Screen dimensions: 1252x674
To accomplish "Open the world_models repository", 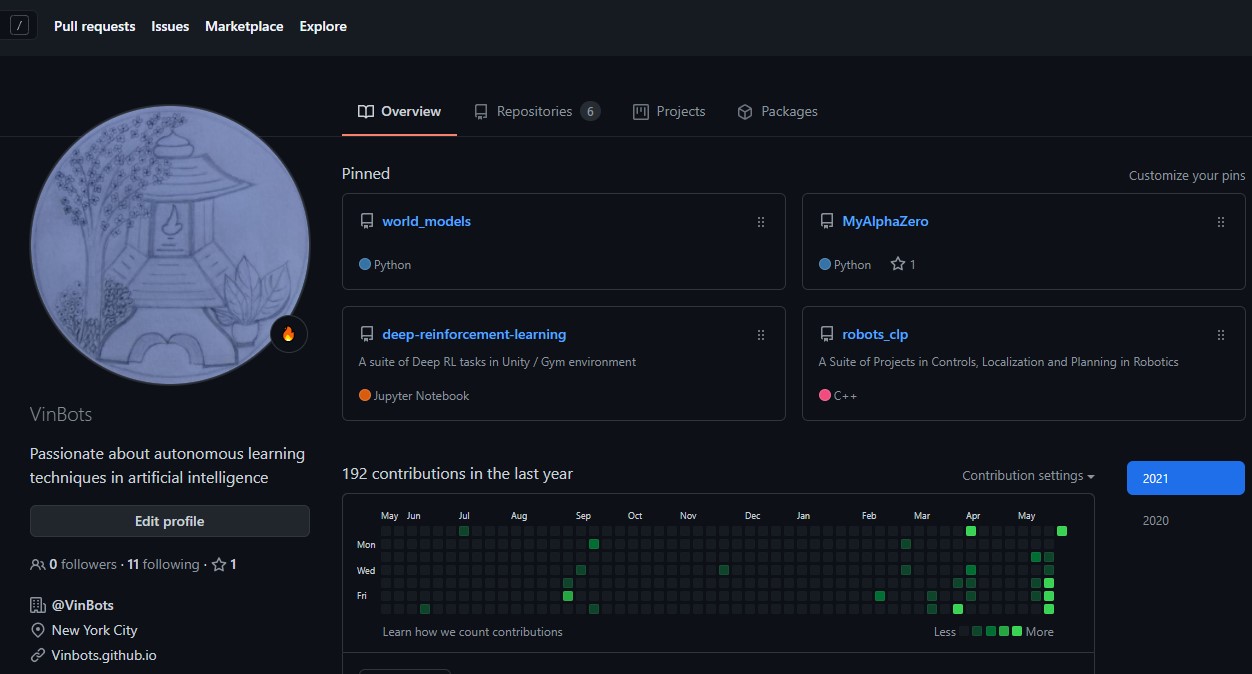I will [426, 222].
